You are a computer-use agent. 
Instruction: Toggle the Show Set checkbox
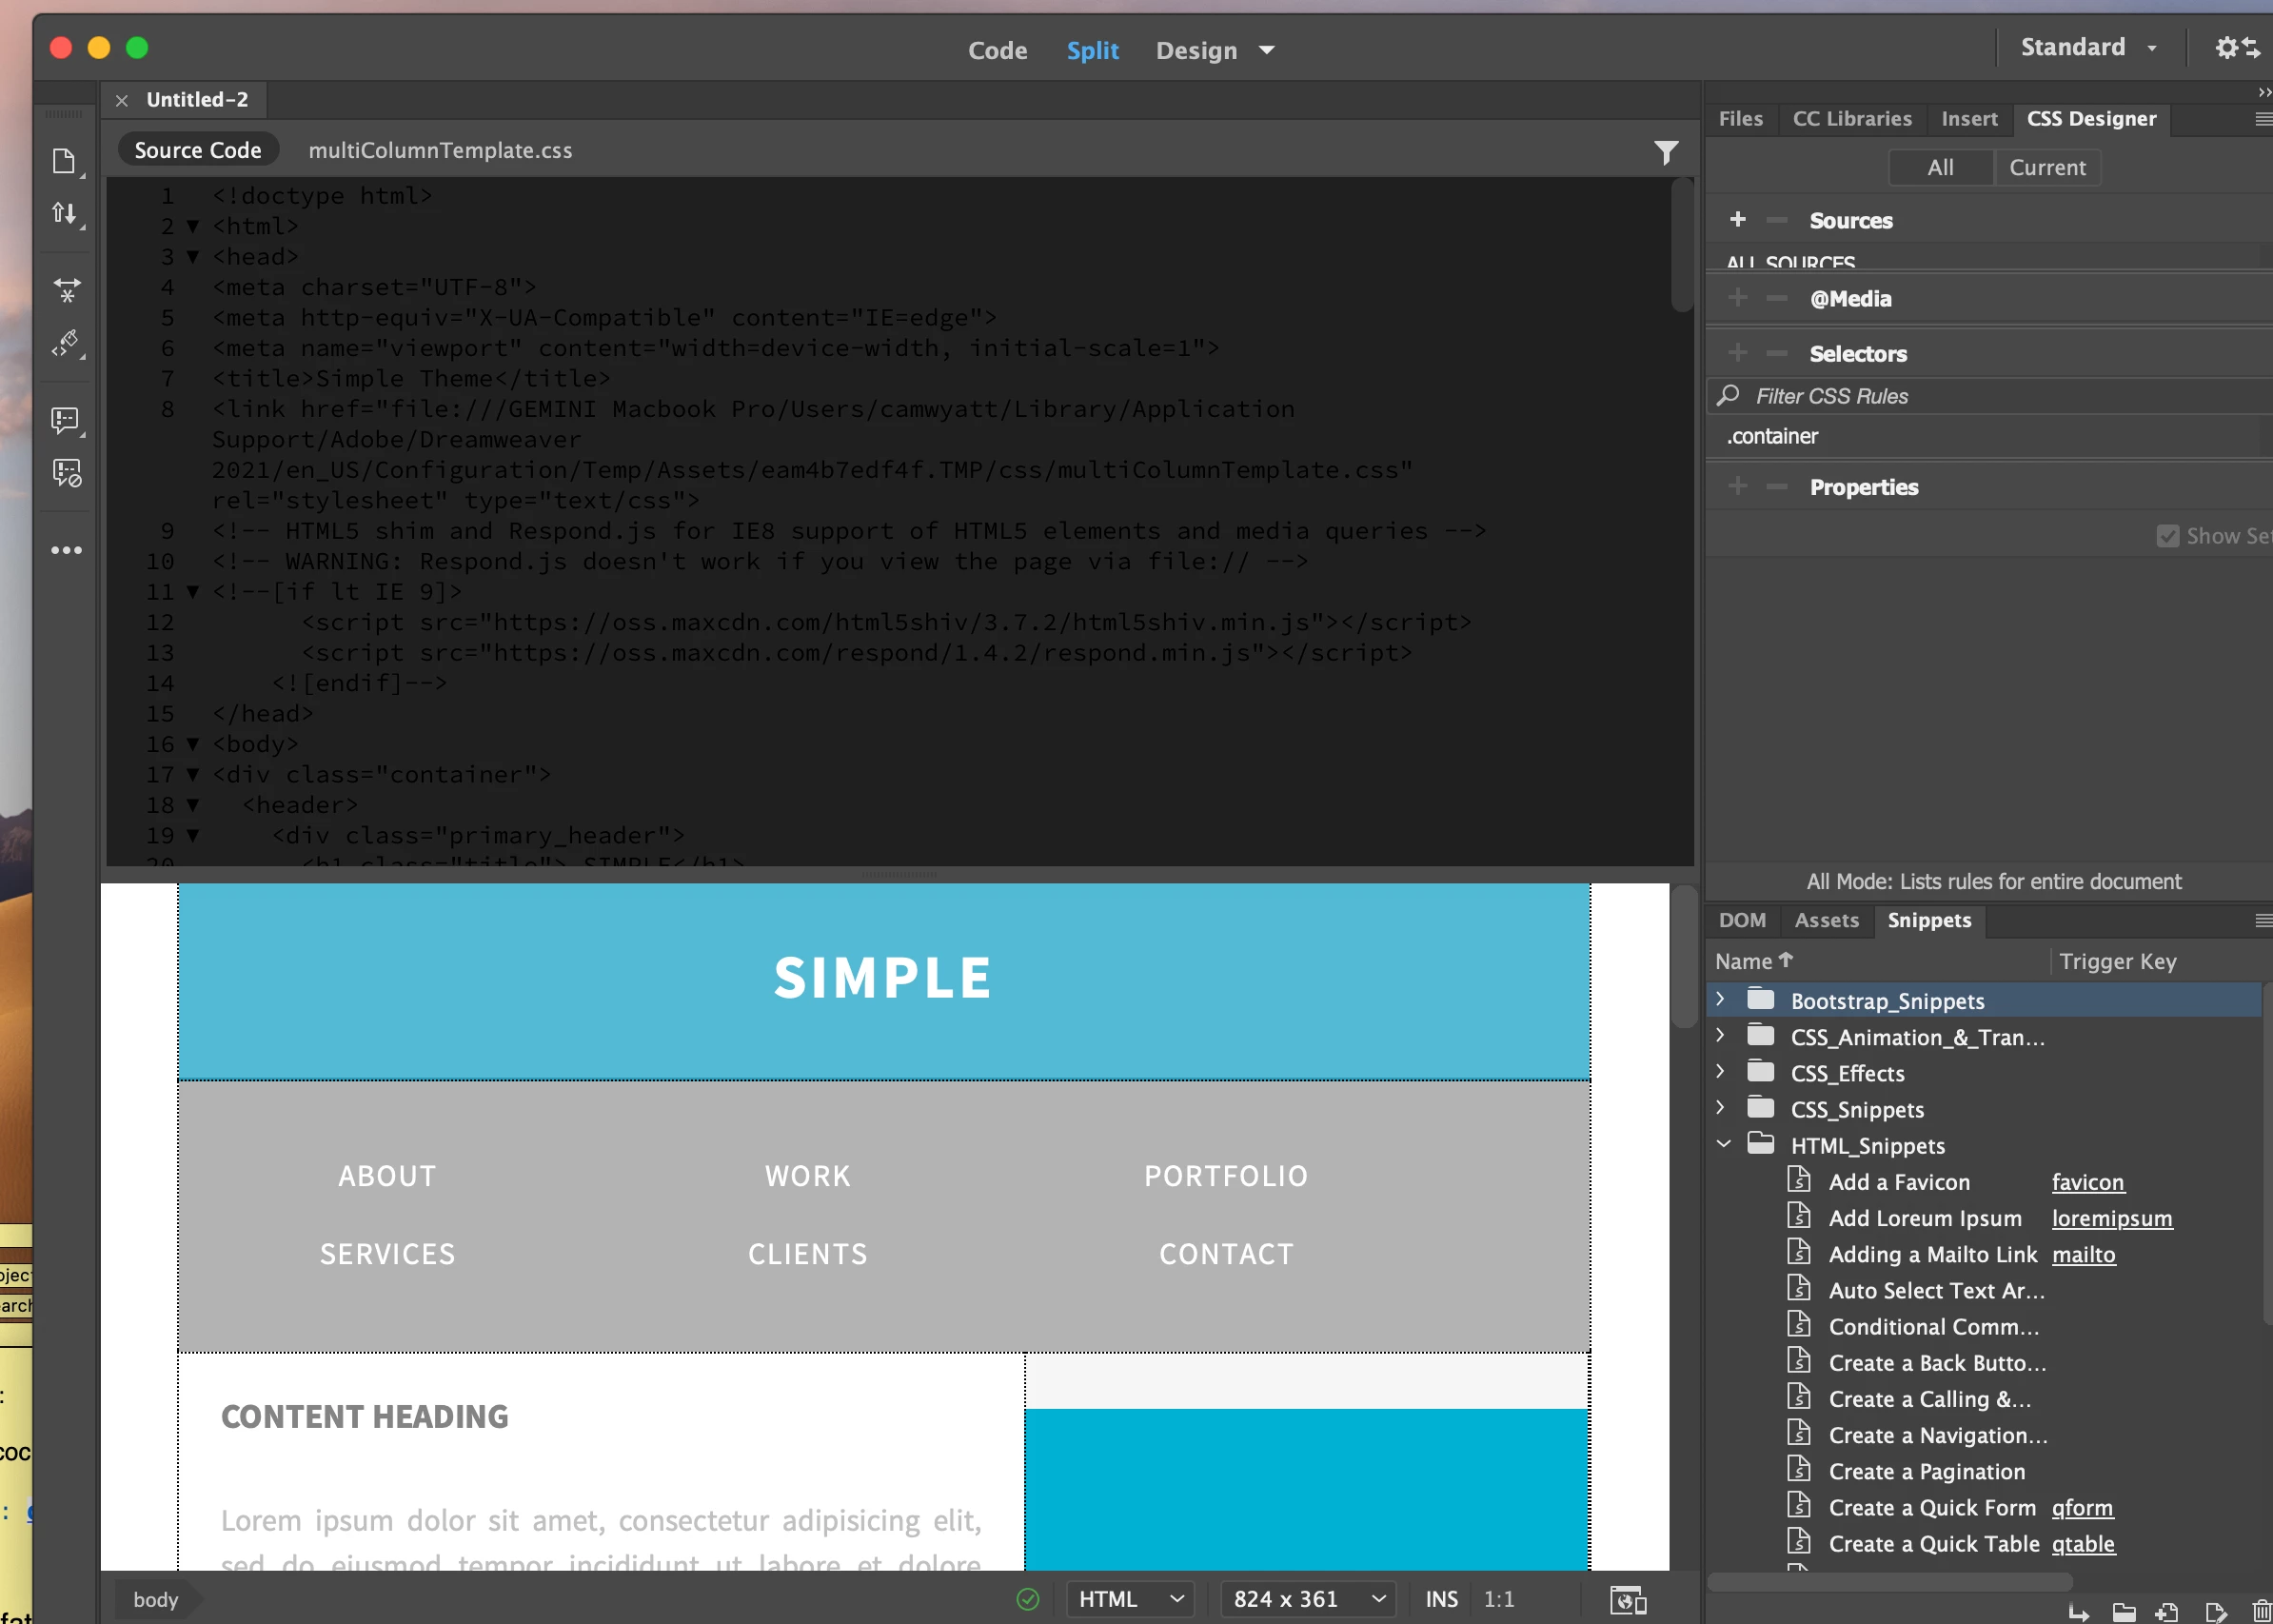pyautogui.click(x=2167, y=536)
